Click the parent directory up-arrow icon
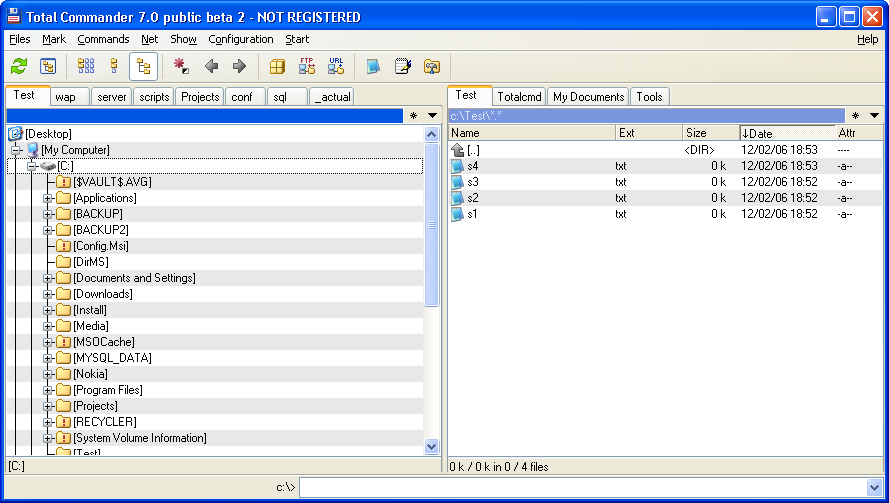This screenshot has height=503, width=889. click(458, 150)
